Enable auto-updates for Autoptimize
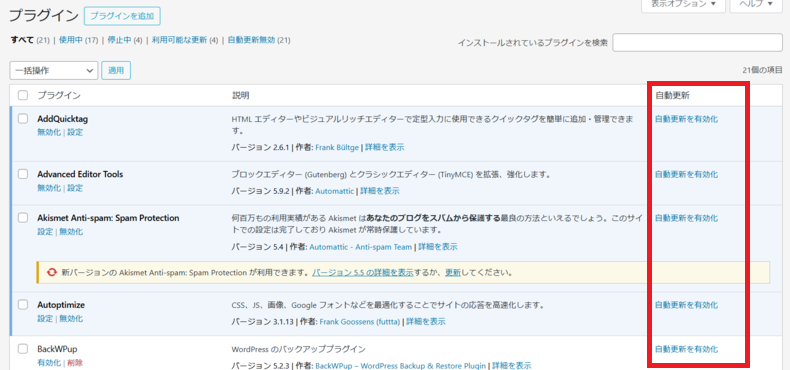The image size is (790, 370). pyautogui.click(x=686, y=305)
